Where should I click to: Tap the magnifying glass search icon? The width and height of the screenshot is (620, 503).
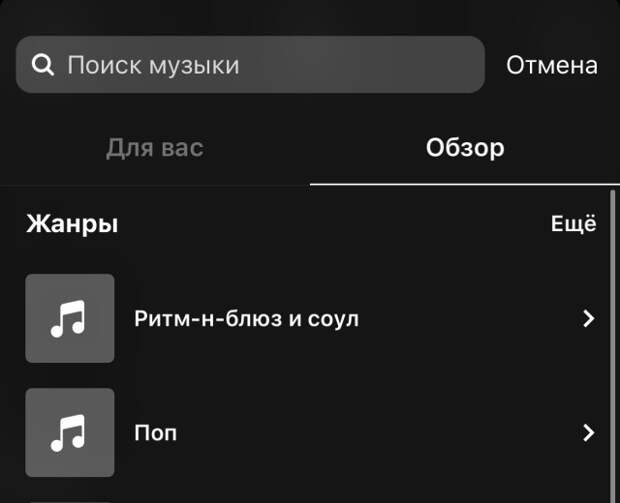[43, 65]
